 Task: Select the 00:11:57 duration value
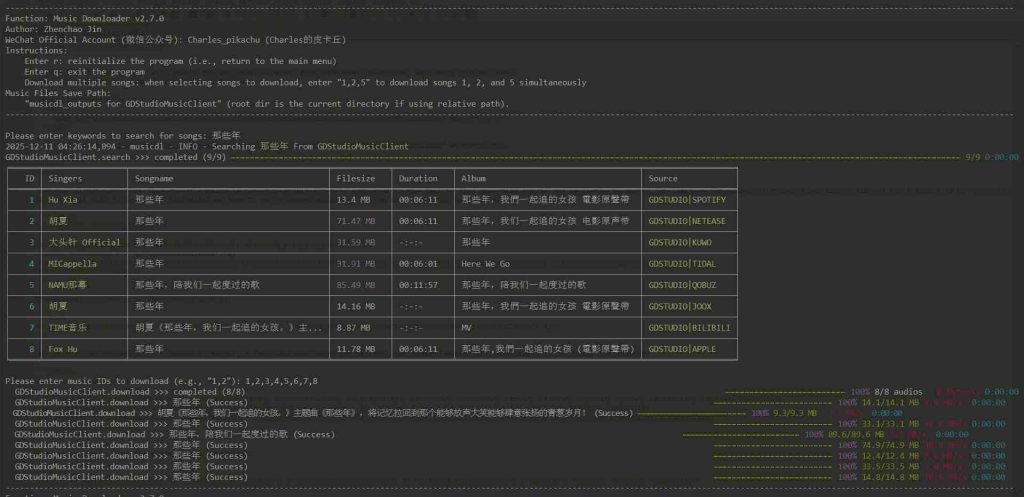[418, 285]
